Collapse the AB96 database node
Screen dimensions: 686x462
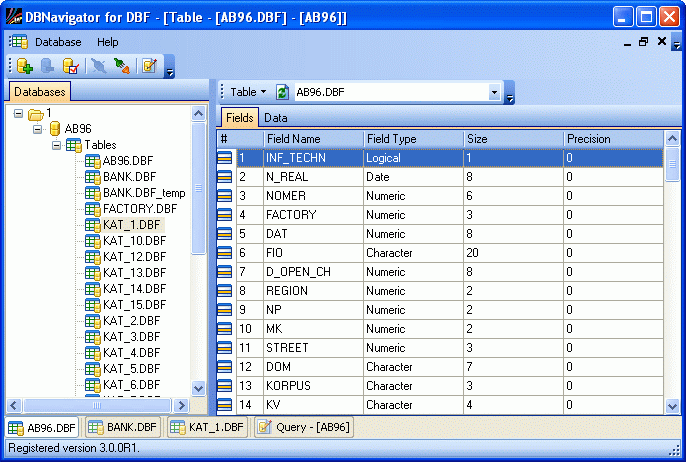pyautogui.click(x=38, y=129)
